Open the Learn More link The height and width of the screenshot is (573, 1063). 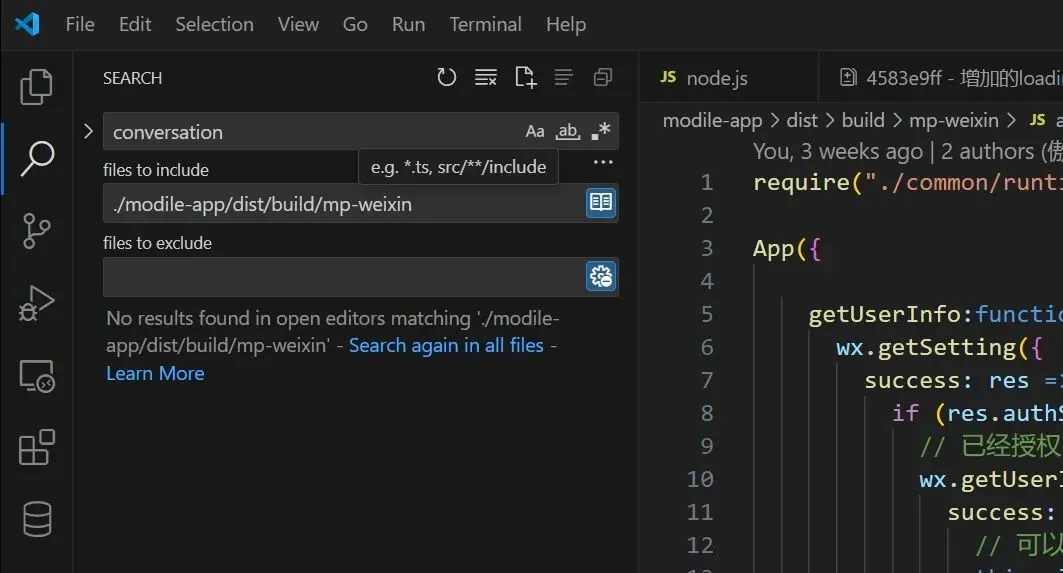pyautogui.click(x=155, y=373)
